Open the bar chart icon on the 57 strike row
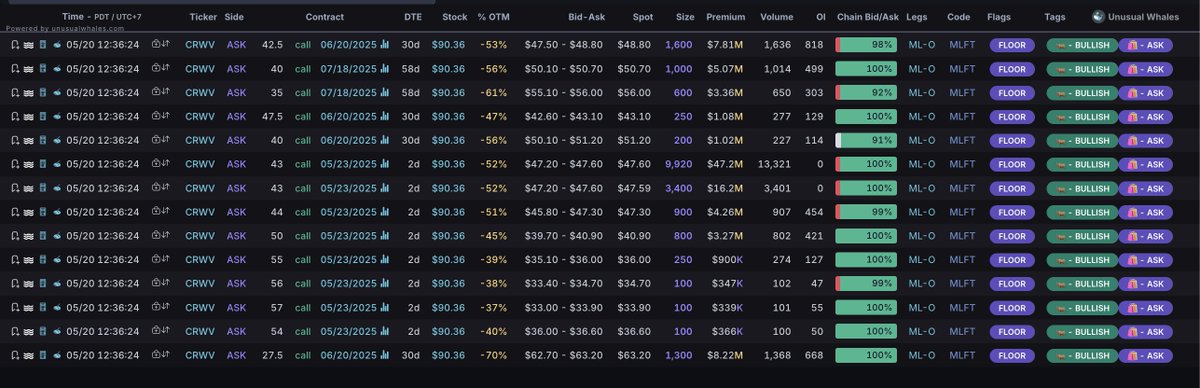1200x388 pixels. [385, 307]
